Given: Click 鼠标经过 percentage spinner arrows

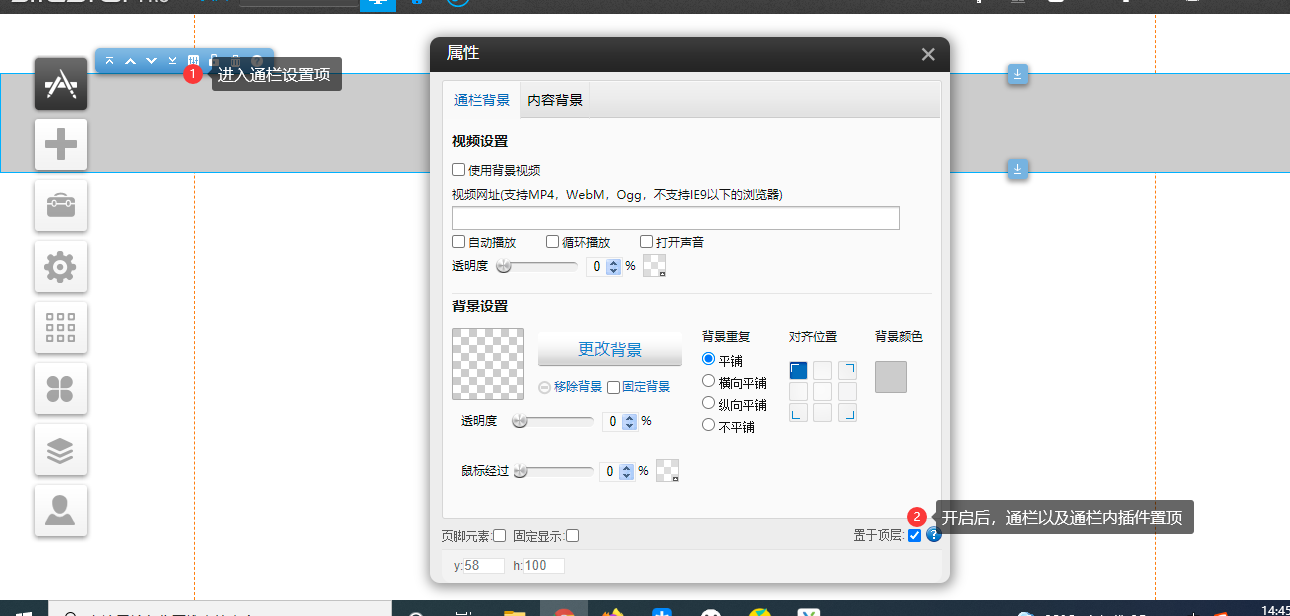Looking at the screenshot, I should coord(627,471).
